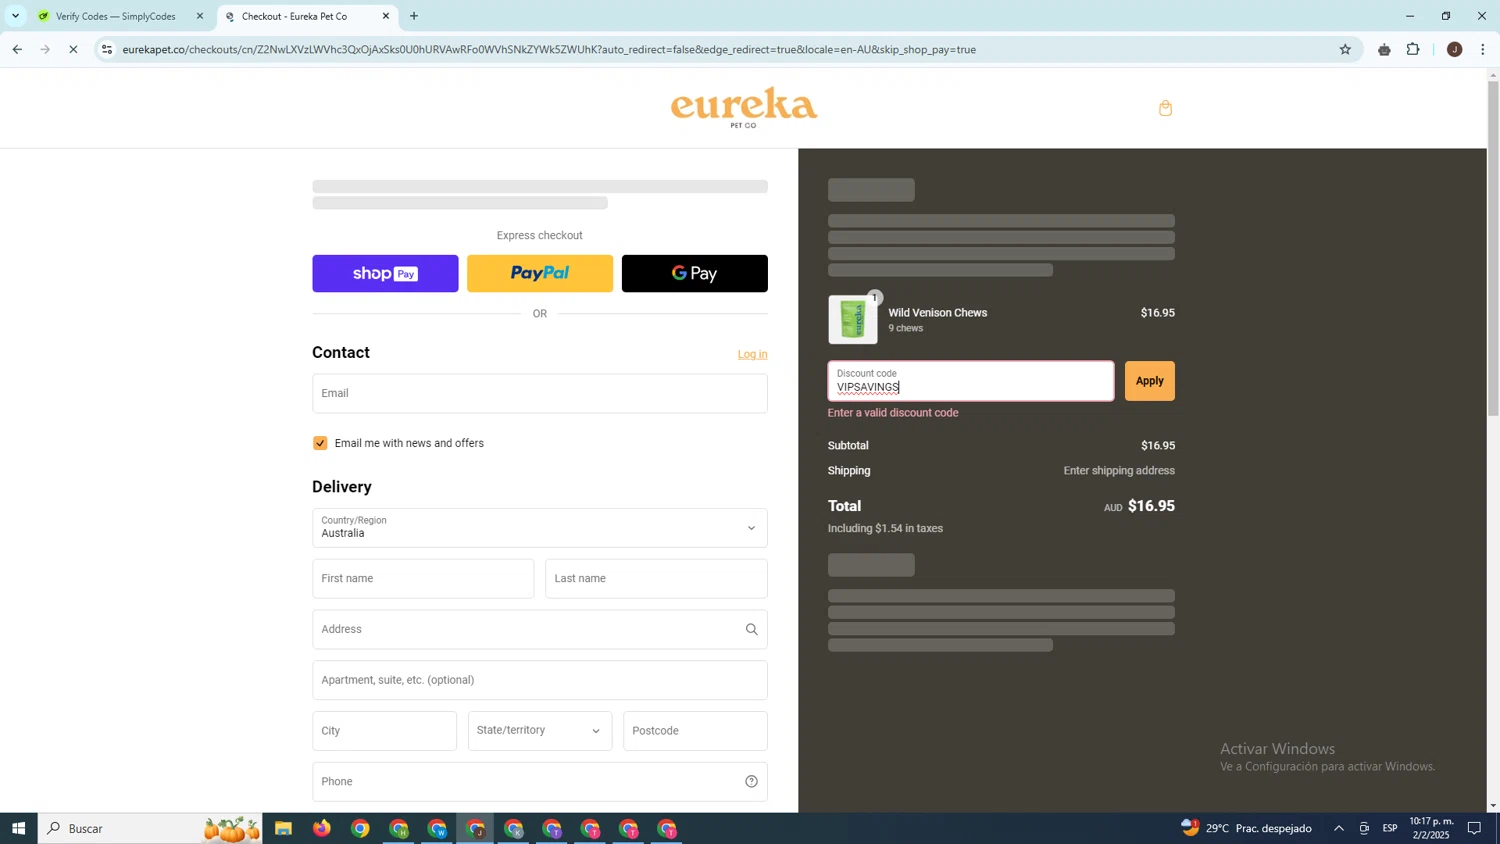
Task: Open File Explorer from the taskbar
Action: click(x=283, y=828)
